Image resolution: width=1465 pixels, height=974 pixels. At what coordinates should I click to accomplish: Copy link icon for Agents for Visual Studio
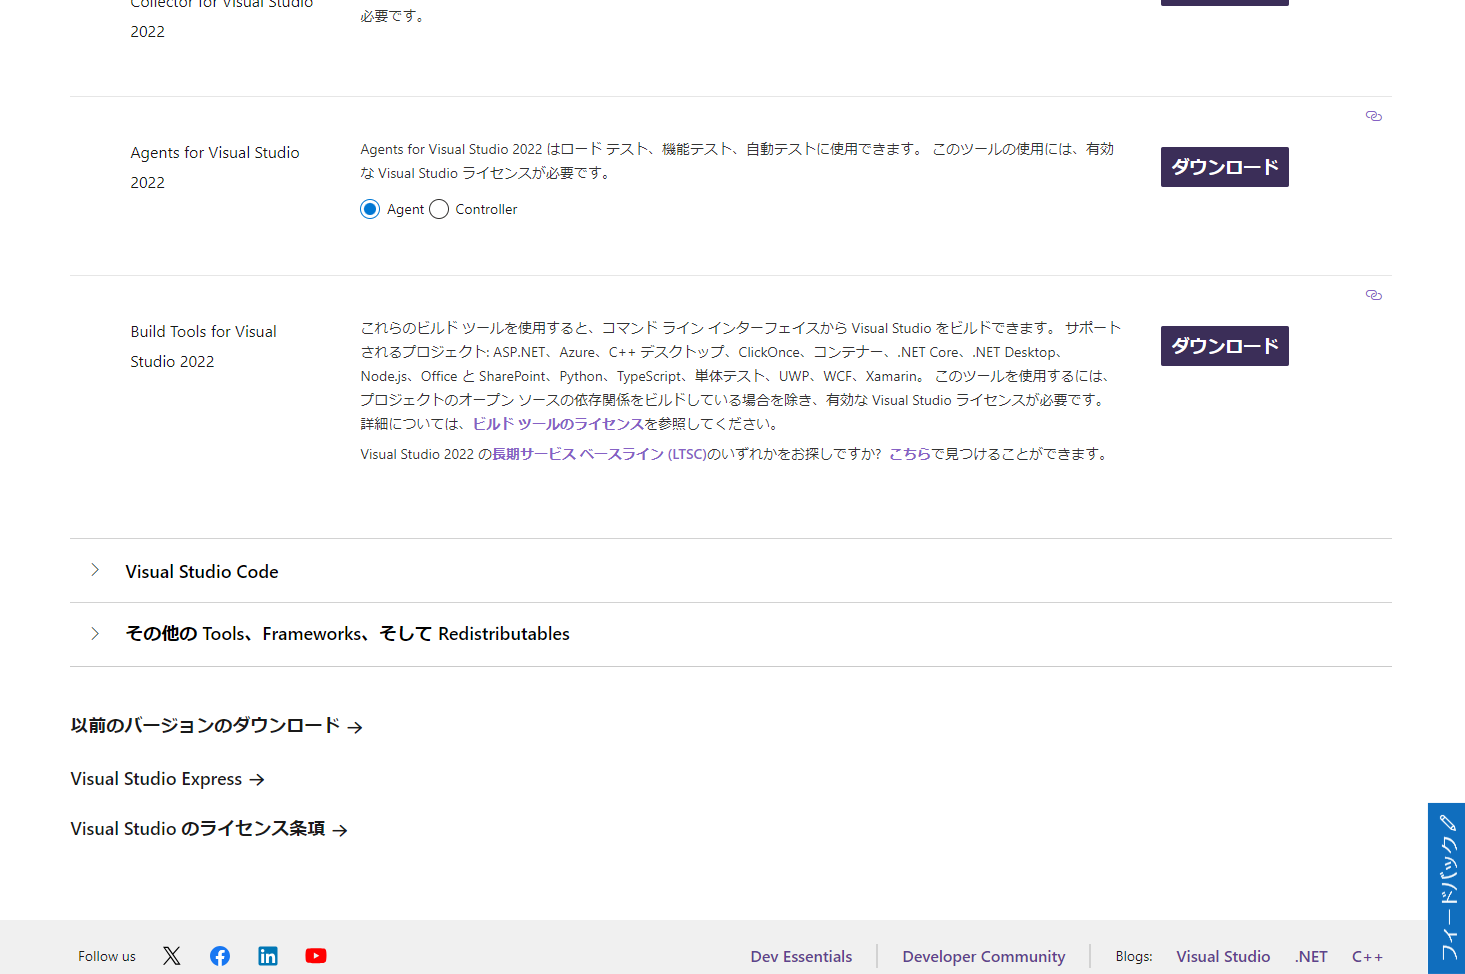pyautogui.click(x=1373, y=116)
